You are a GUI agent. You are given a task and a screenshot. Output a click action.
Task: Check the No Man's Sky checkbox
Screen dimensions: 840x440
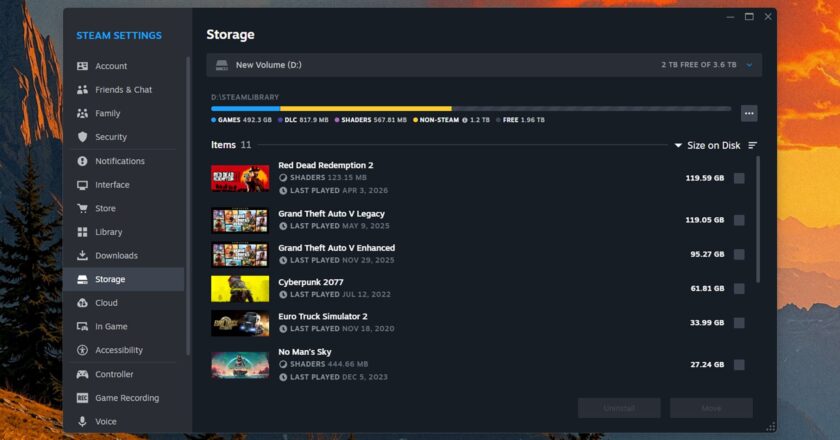(x=739, y=364)
